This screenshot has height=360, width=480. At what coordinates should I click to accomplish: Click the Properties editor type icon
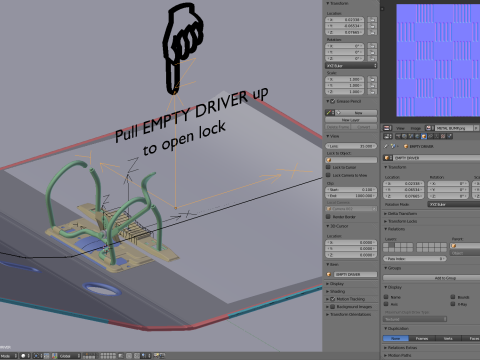point(387,136)
